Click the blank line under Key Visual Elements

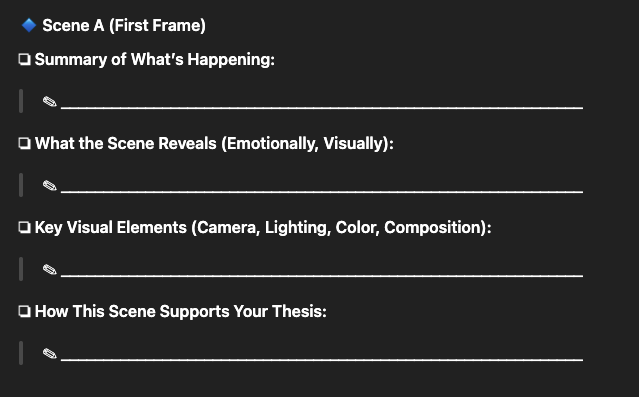pos(322,275)
